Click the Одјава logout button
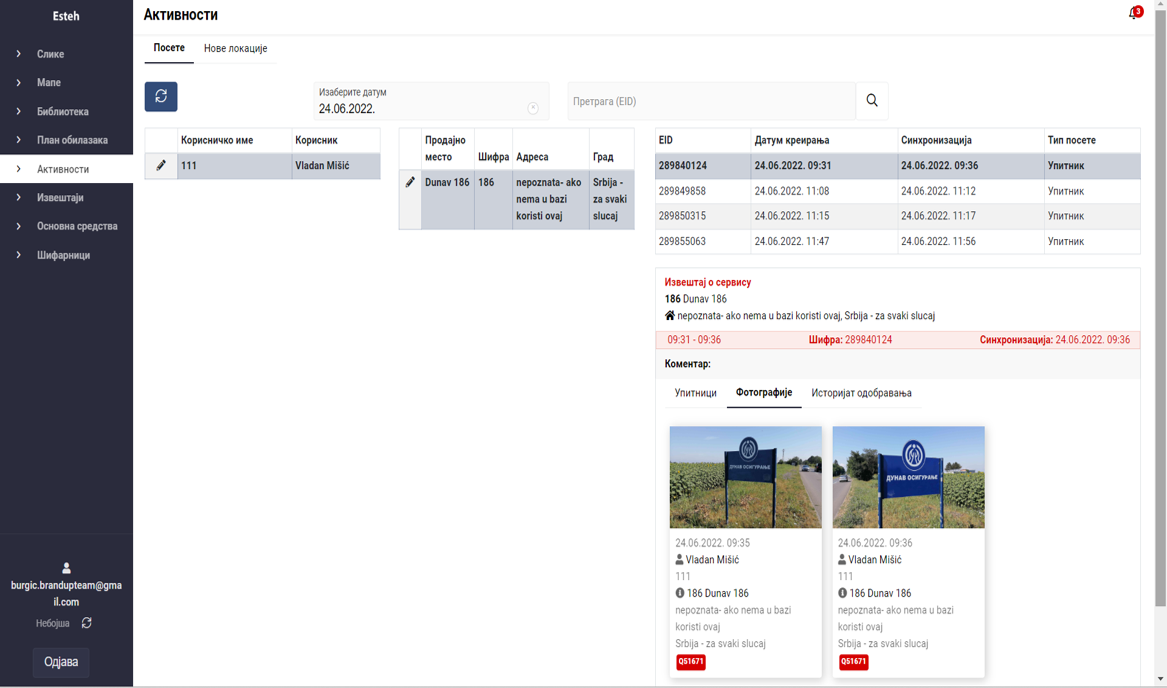 coord(61,662)
